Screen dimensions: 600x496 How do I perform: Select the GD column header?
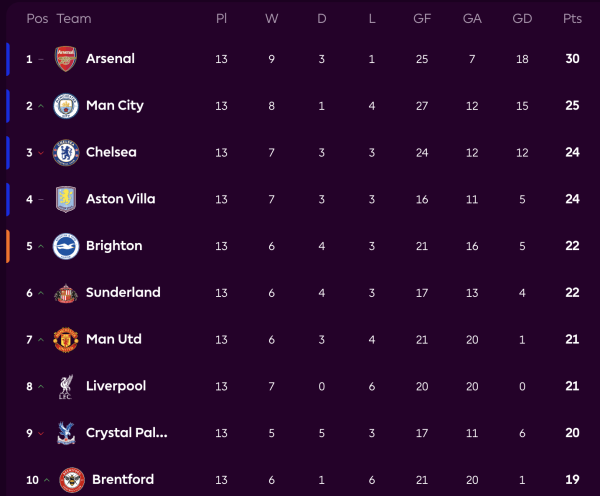click(x=521, y=19)
